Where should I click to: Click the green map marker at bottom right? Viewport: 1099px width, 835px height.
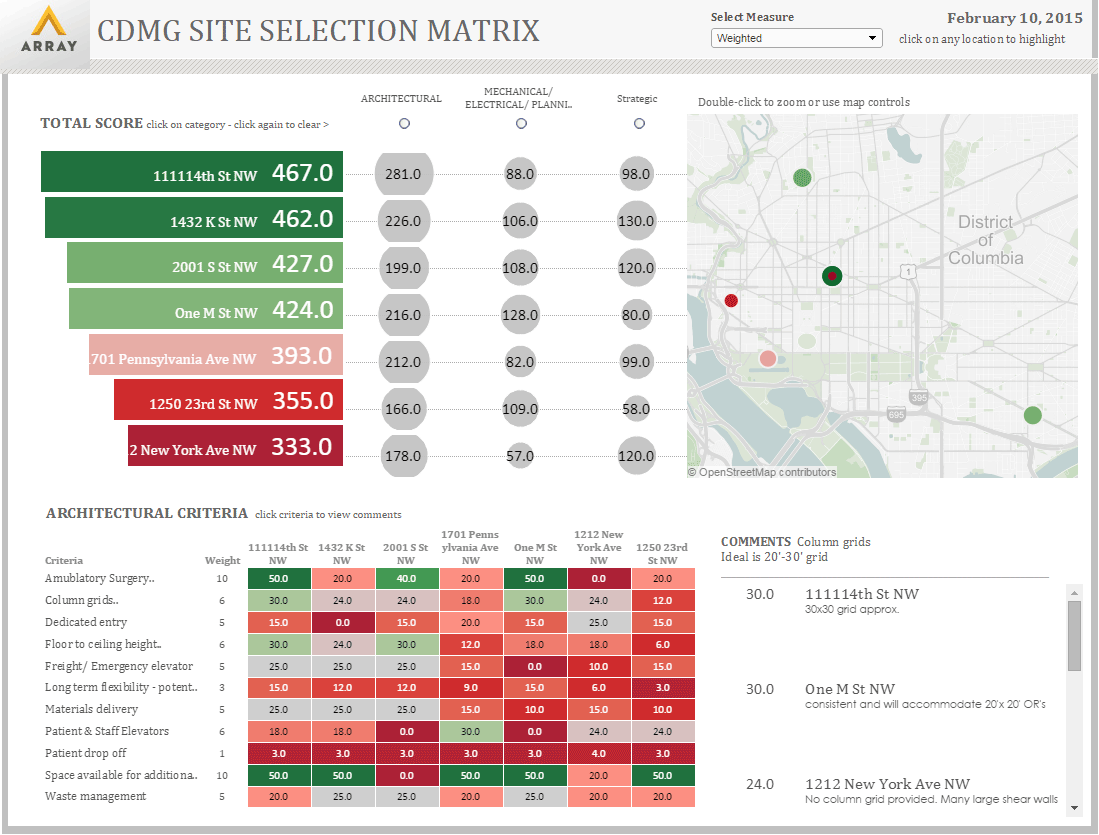1033,413
